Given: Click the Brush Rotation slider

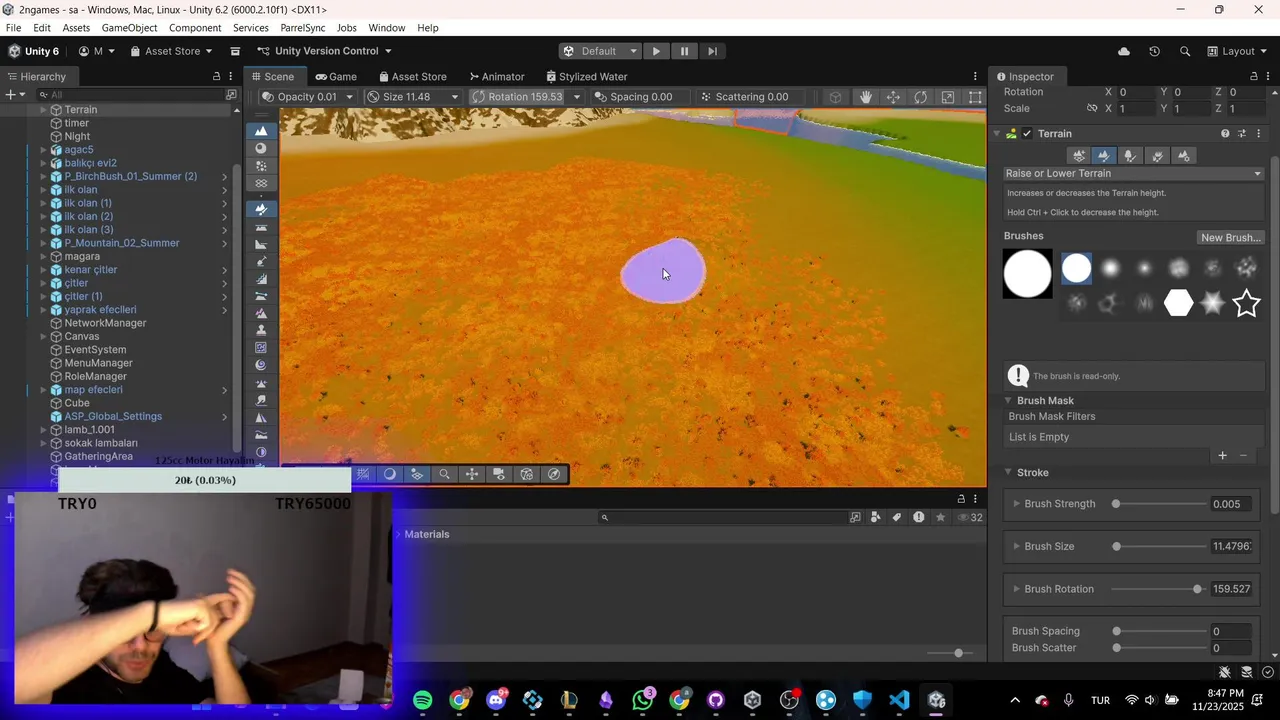Looking at the screenshot, I should 1158,589.
